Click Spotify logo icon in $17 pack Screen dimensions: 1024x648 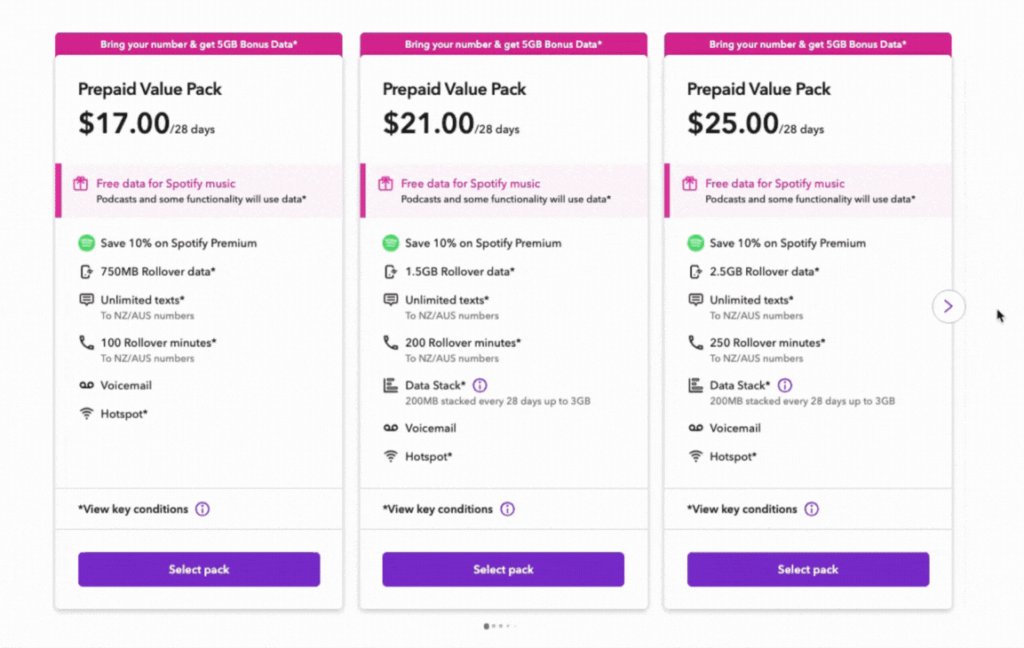click(87, 243)
